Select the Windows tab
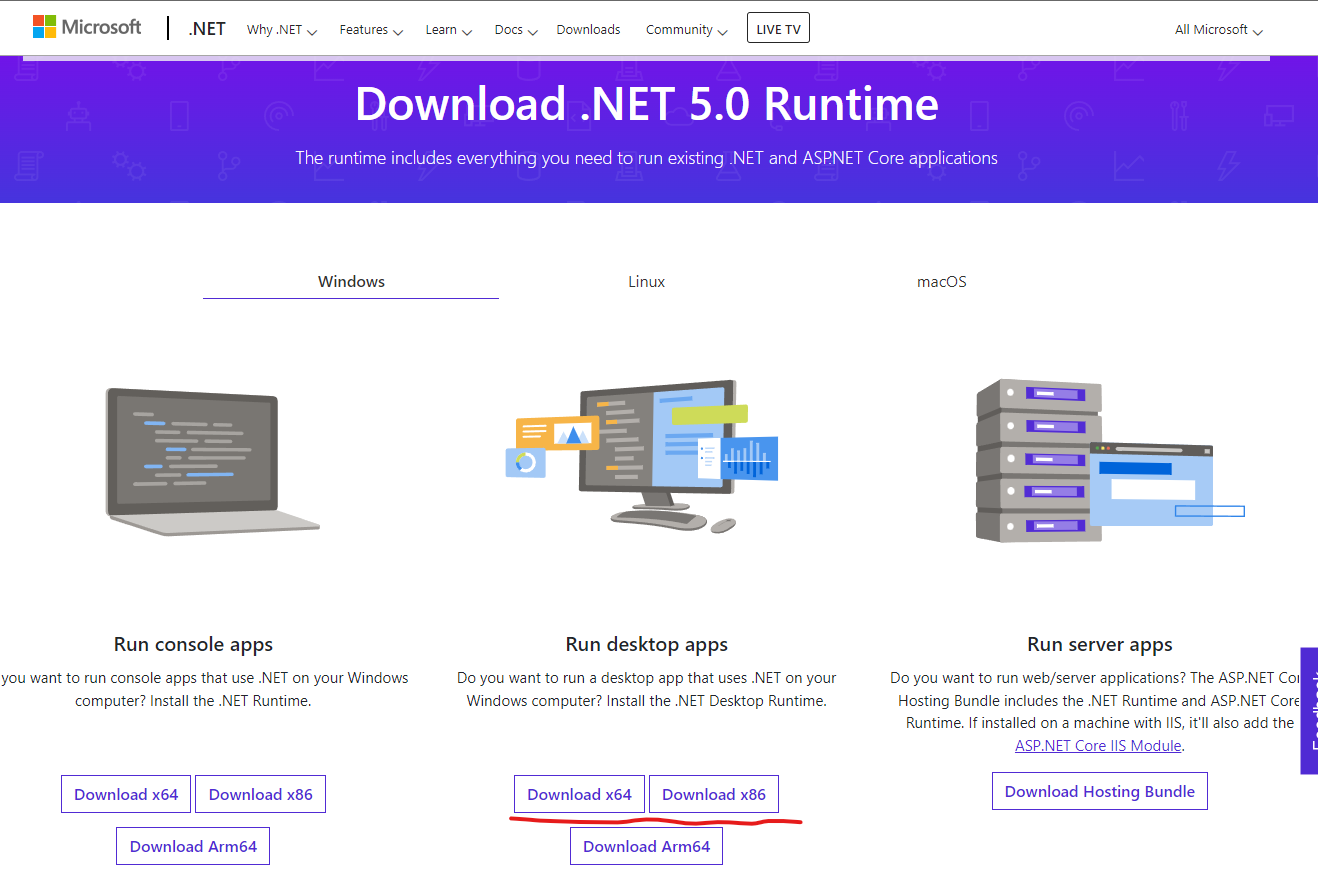The width and height of the screenshot is (1318, 879). 351,282
